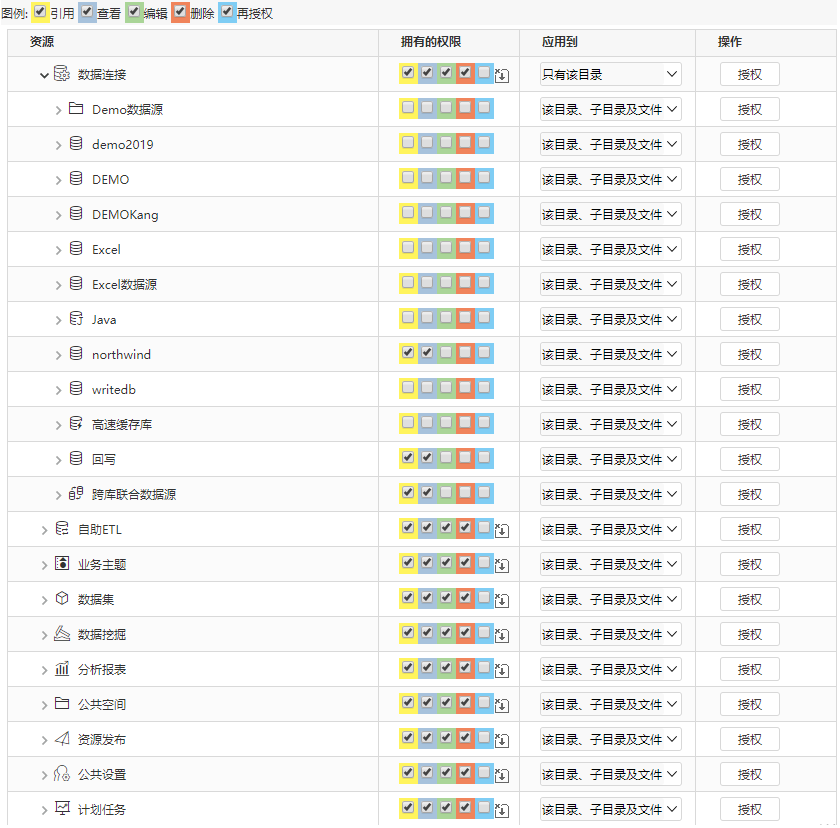Click the blue 再授权 legend checkbox
840x828 pixels.
[227, 11]
